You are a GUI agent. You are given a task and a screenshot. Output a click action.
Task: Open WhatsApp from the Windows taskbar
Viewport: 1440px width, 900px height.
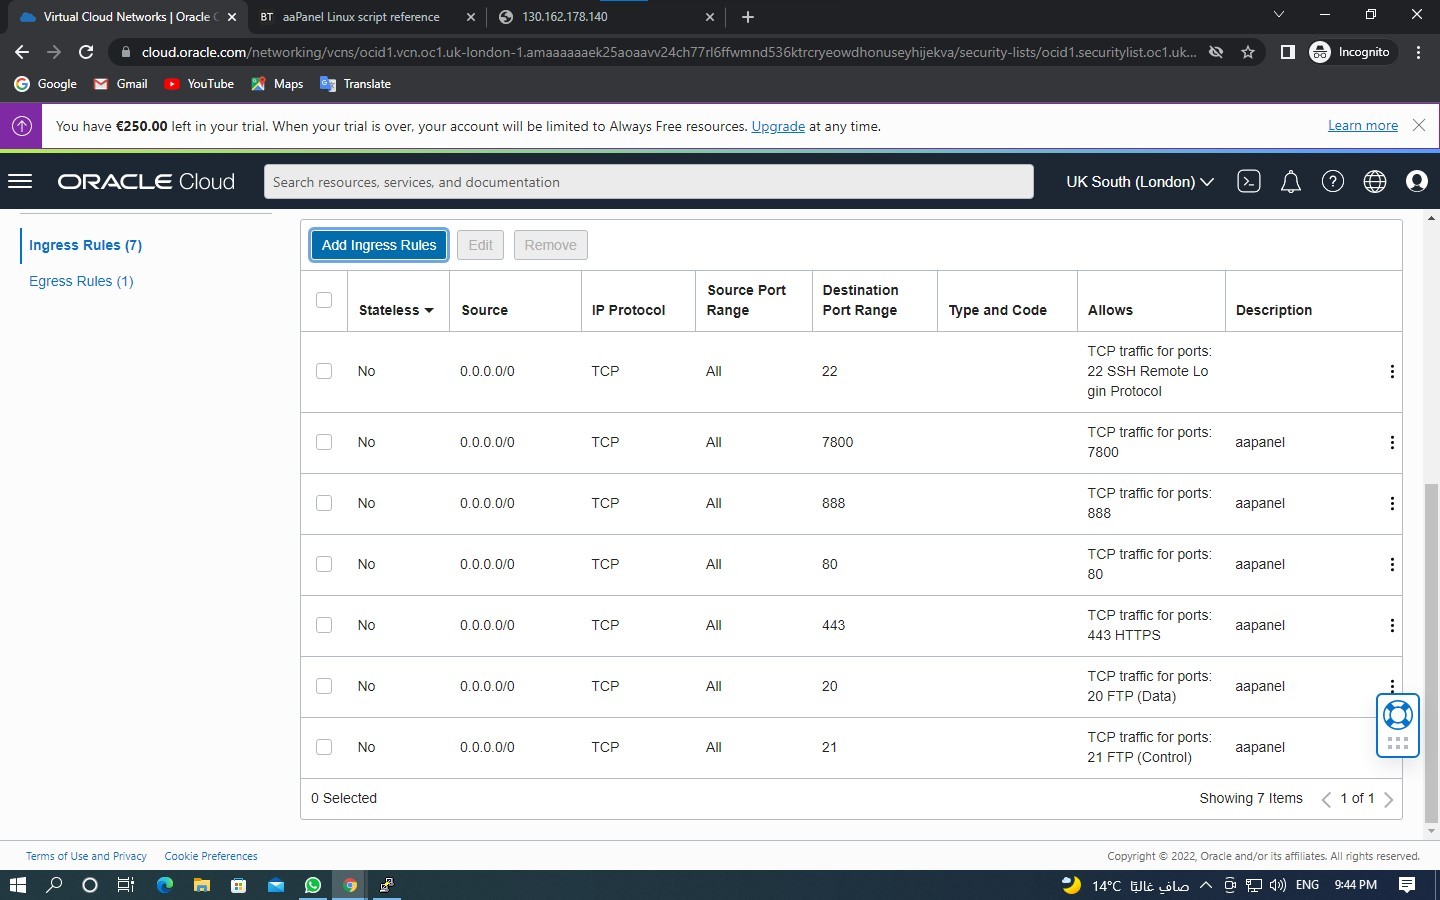[313, 885]
